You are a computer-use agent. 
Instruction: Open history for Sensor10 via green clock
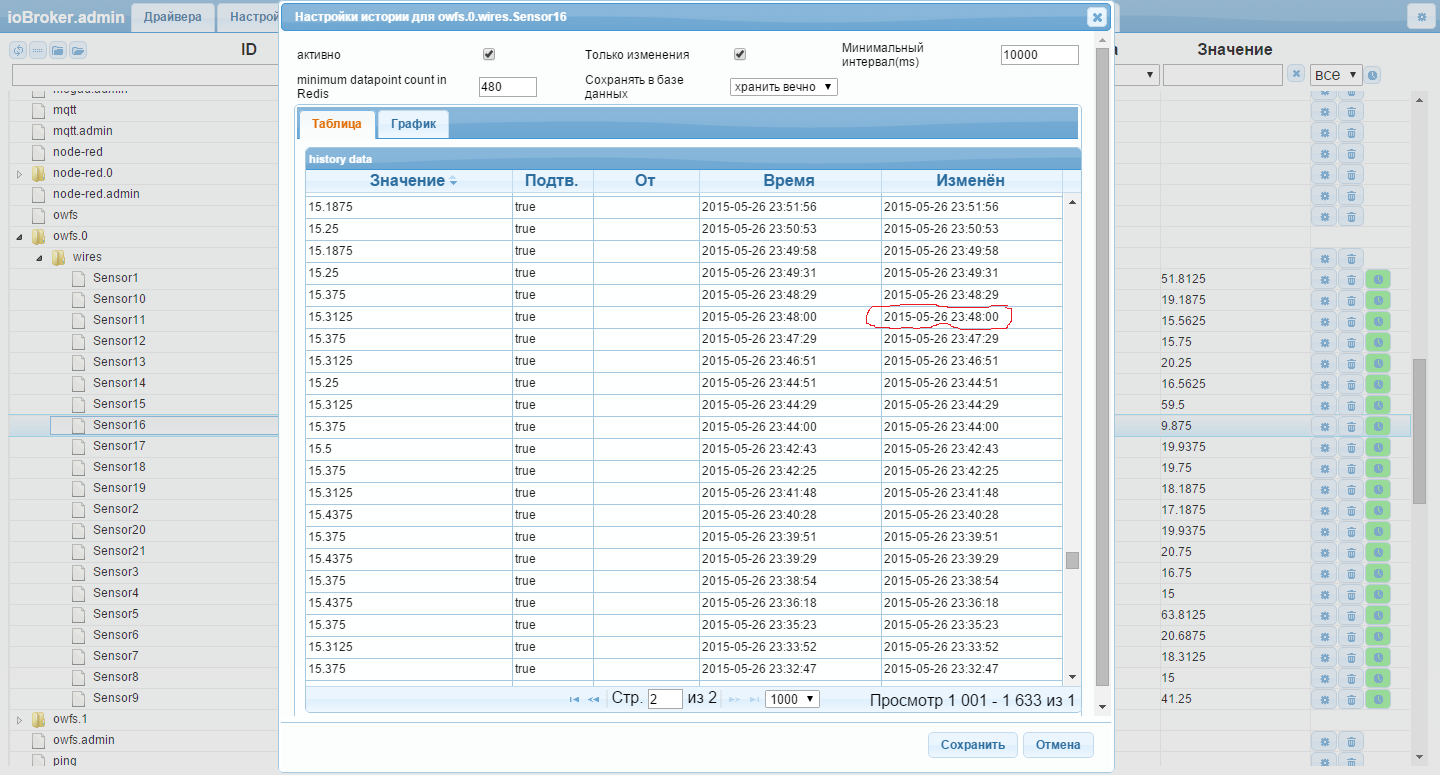[x=1378, y=300]
